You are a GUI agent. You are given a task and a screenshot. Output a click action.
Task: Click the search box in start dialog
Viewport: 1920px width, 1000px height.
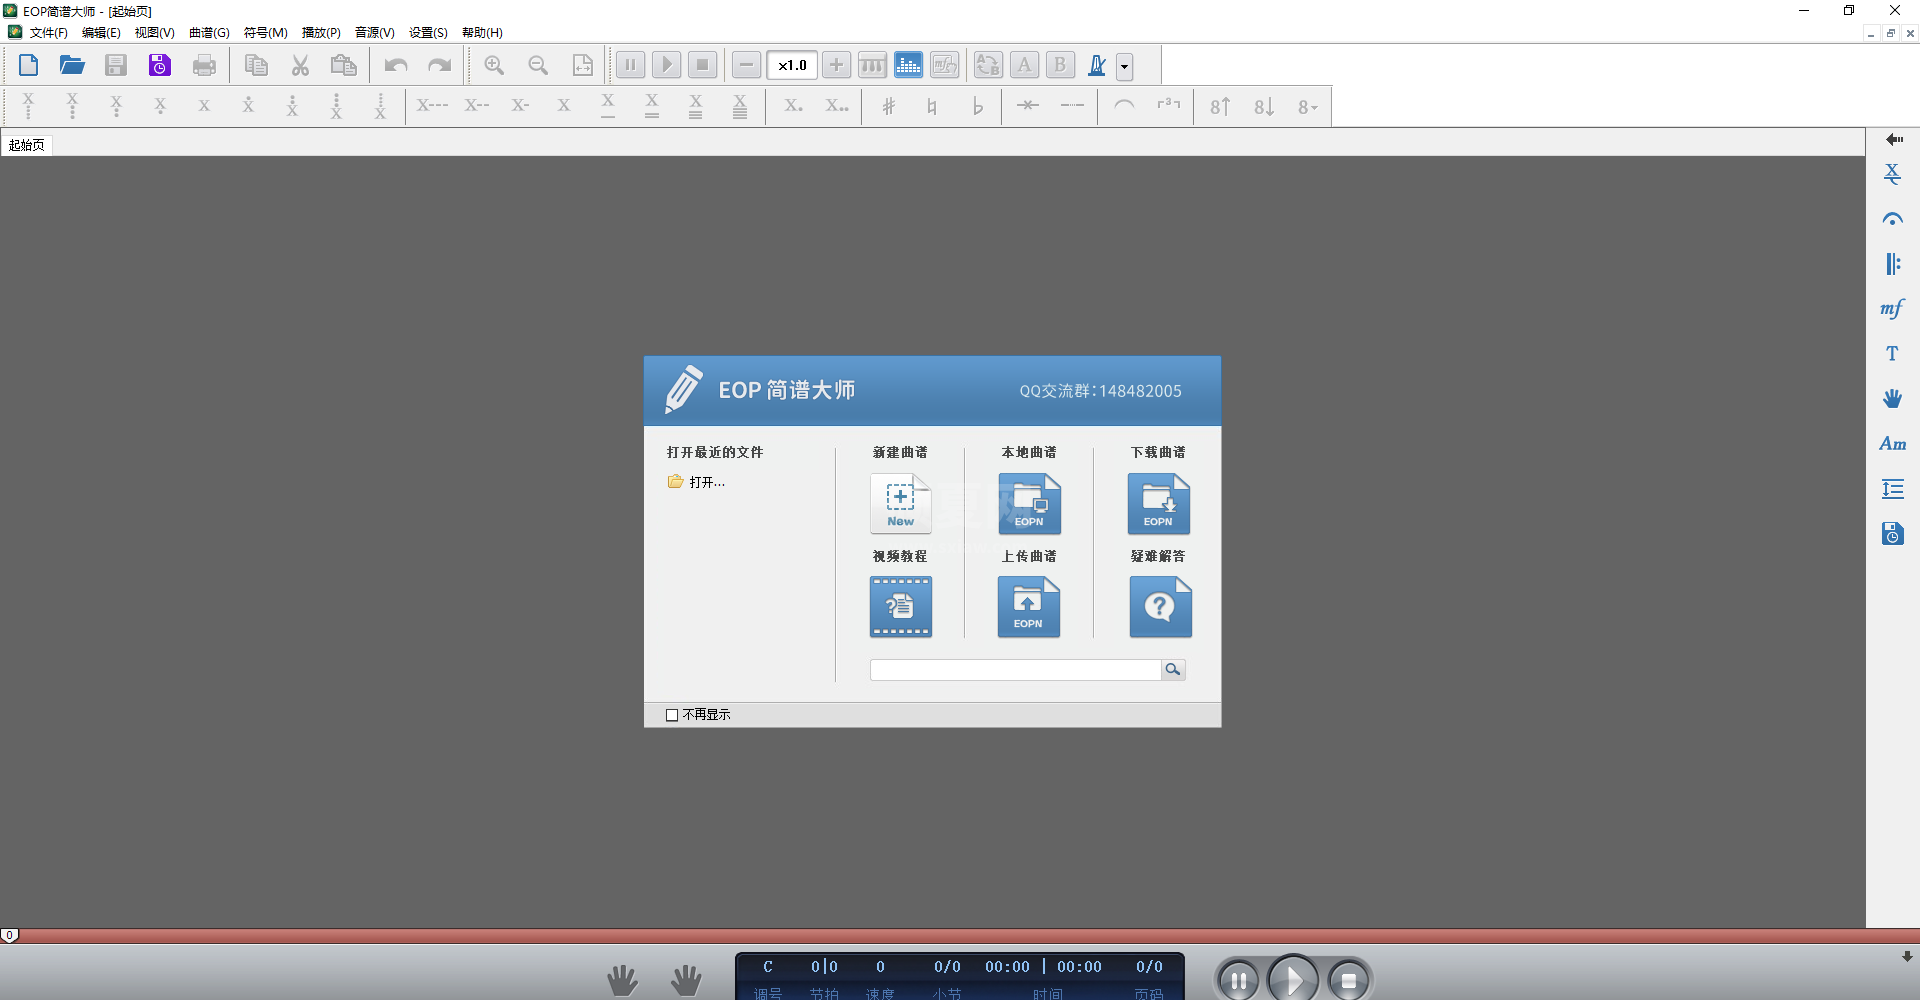(x=1015, y=670)
